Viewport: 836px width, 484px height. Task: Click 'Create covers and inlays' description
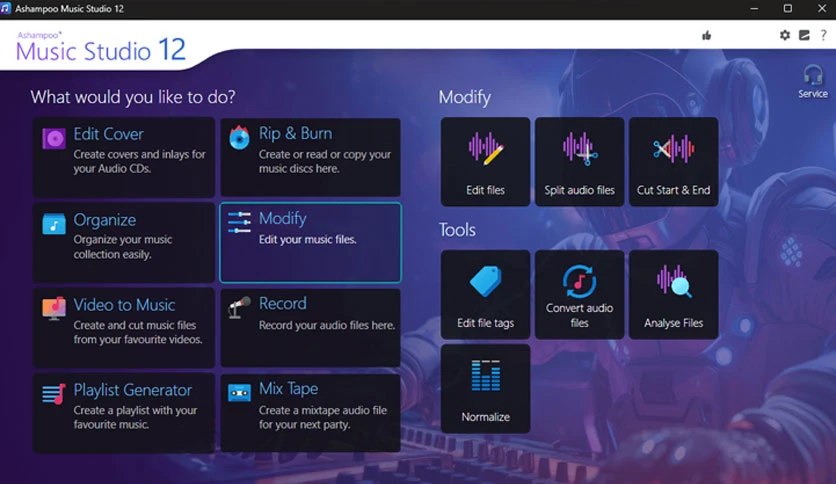pos(139,162)
